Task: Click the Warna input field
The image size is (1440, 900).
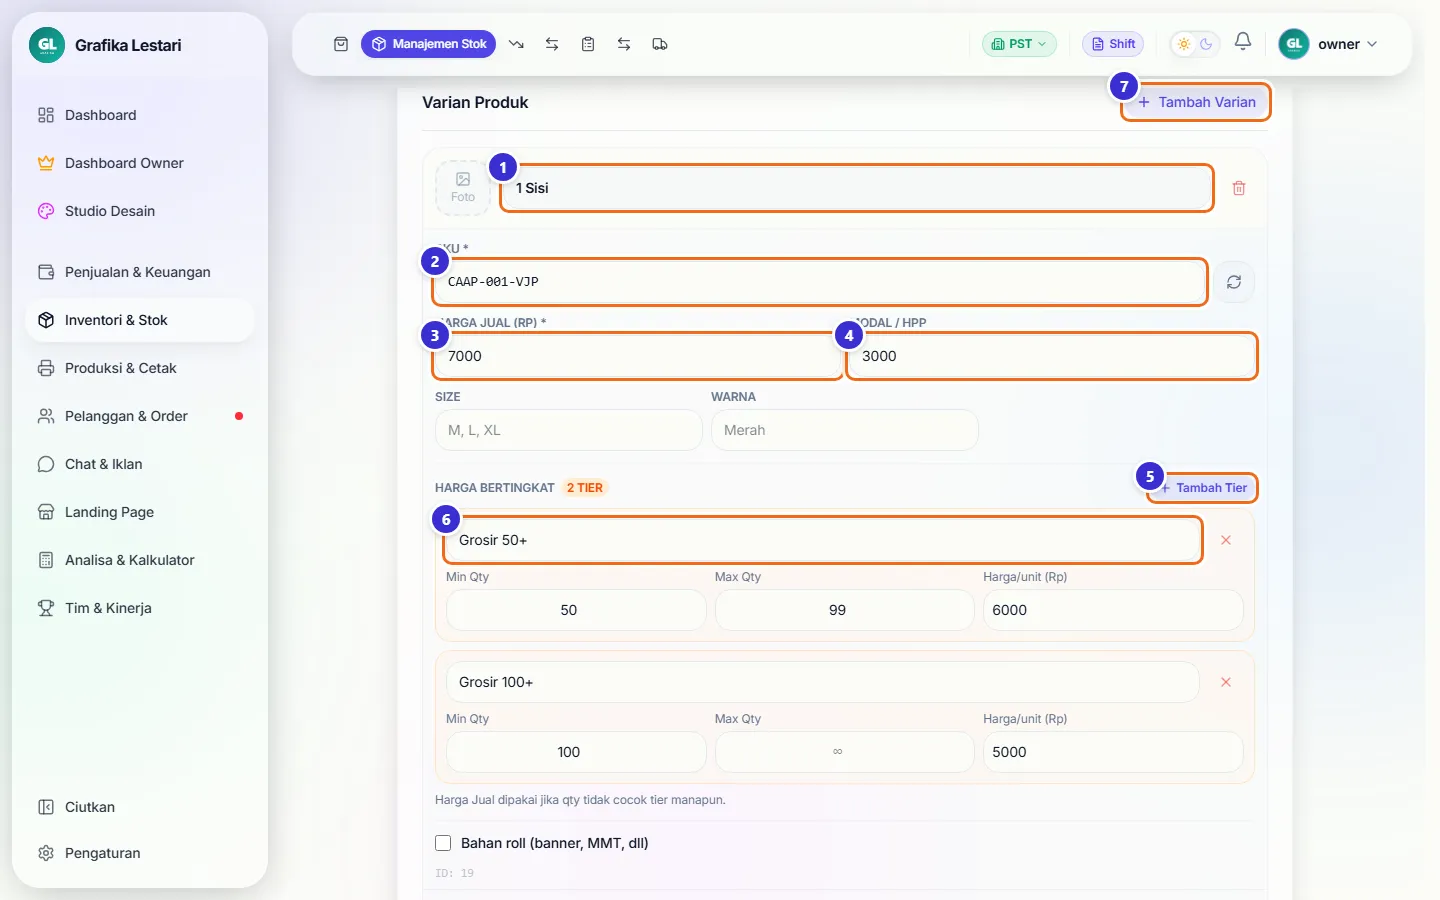Action: pyautogui.click(x=845, y=430)
